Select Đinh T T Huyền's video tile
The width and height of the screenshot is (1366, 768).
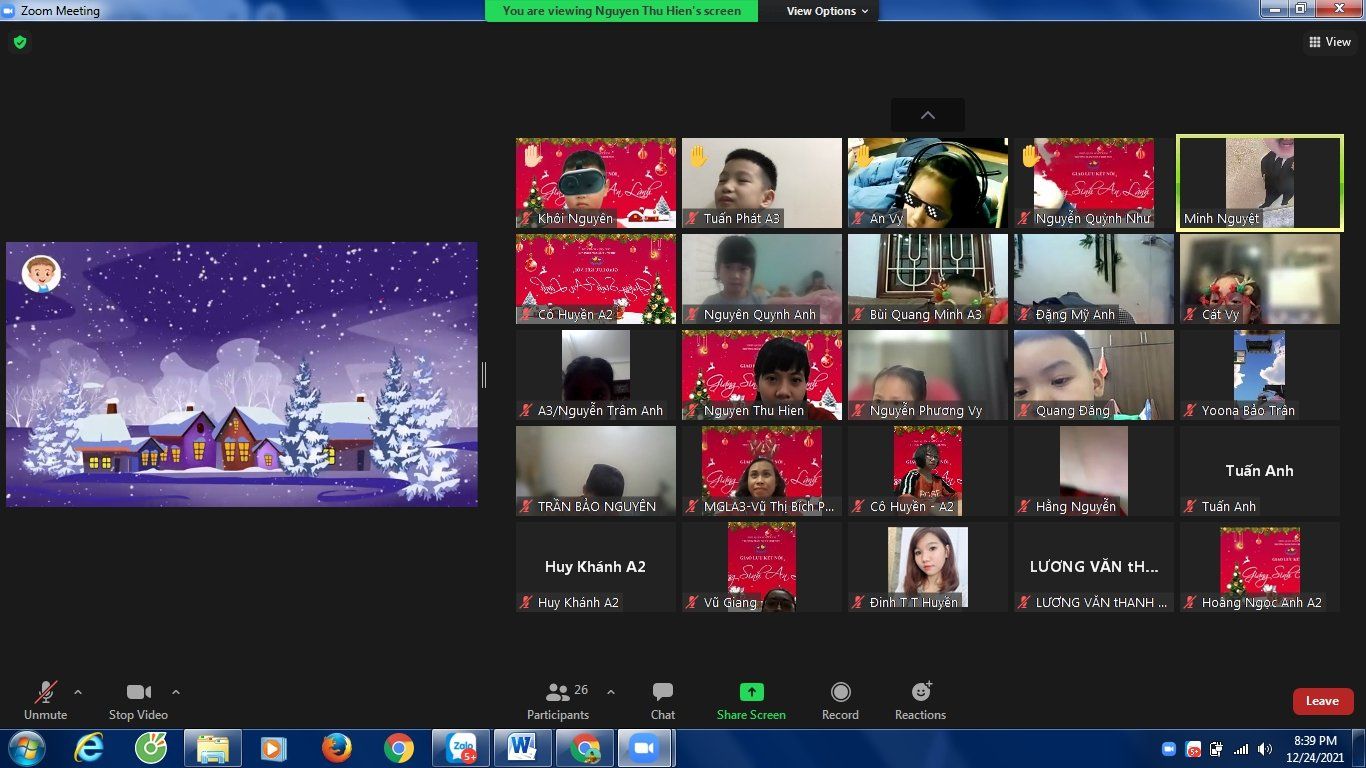(x=927, y=567)
